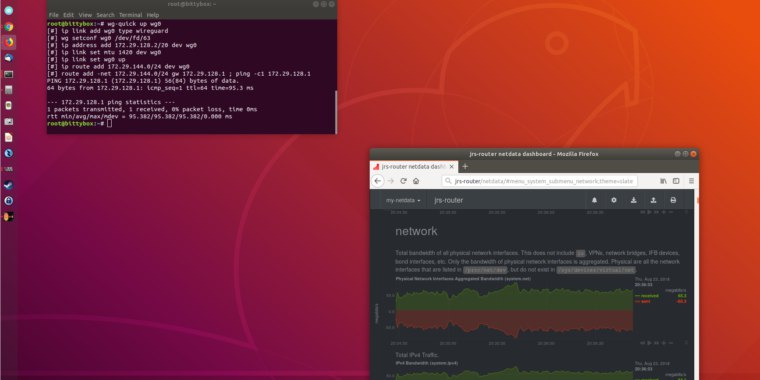Expand the my-netdata dropdown
Screen dimensions: 760x380
click(403, 200)
